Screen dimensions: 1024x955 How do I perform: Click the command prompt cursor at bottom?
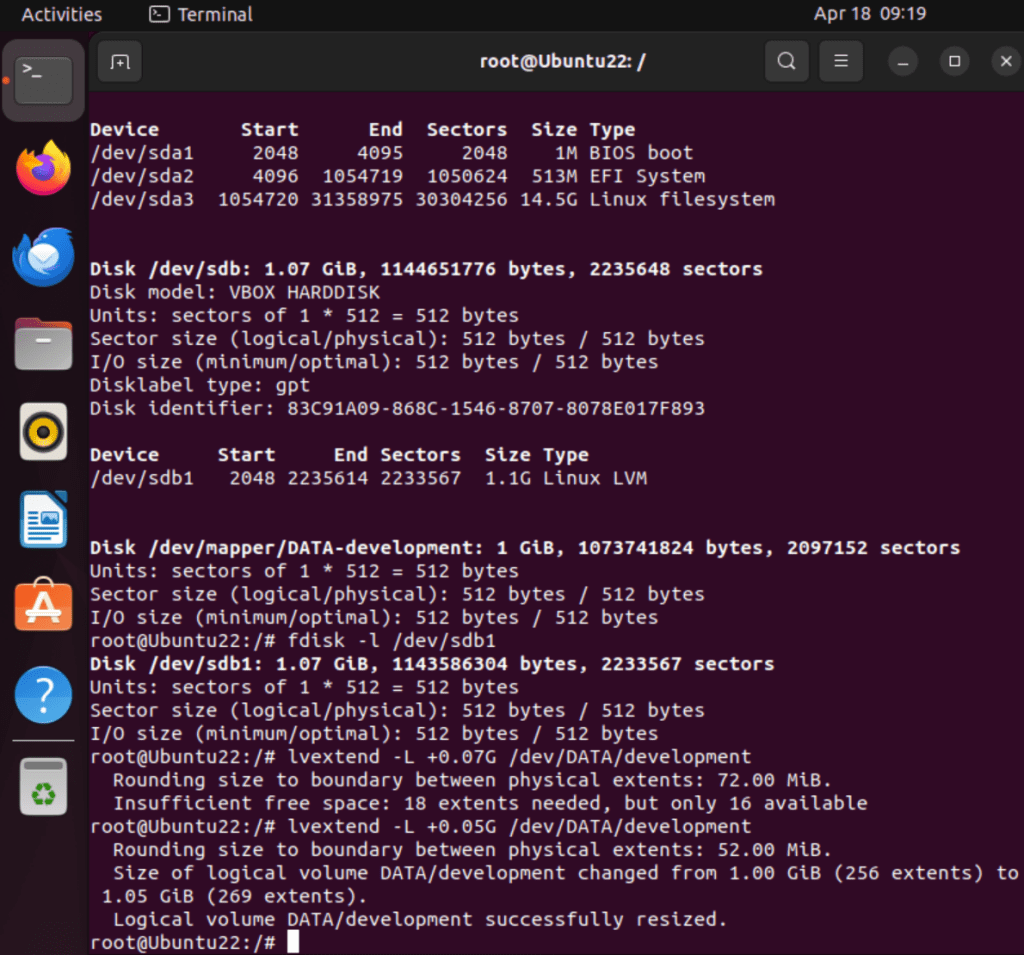(293, 942)
